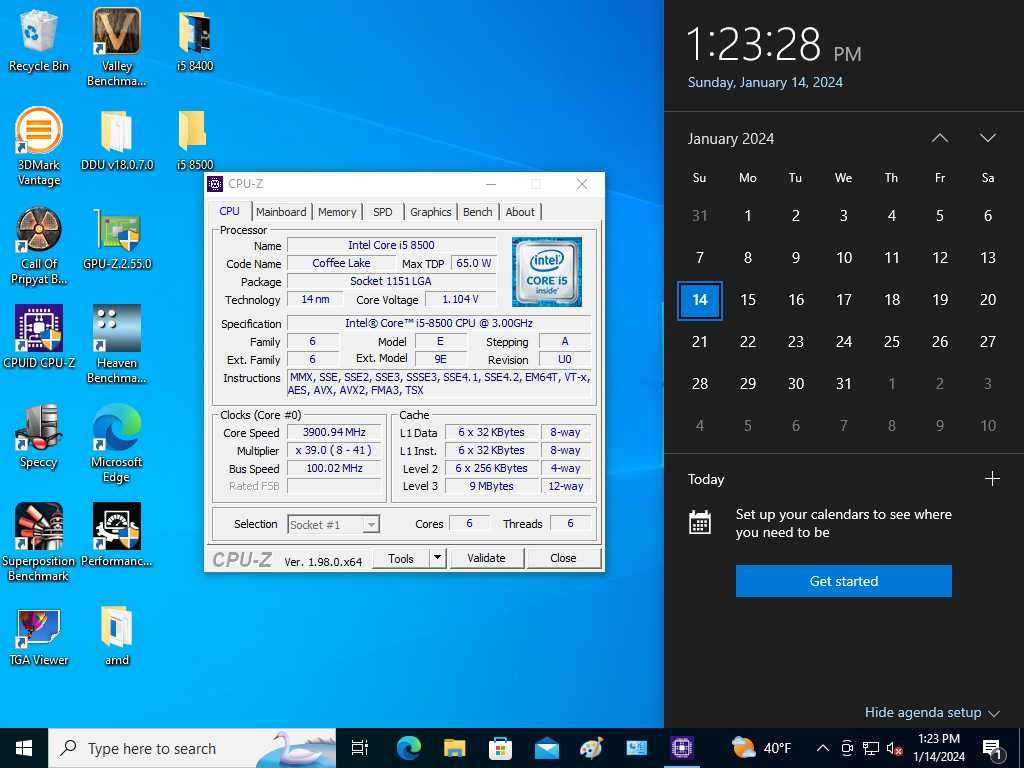The height and width of the screenshot is (768, 1024).
Task: Open the Tools dropdown arrow in CPU-Z
Action: 438,558
